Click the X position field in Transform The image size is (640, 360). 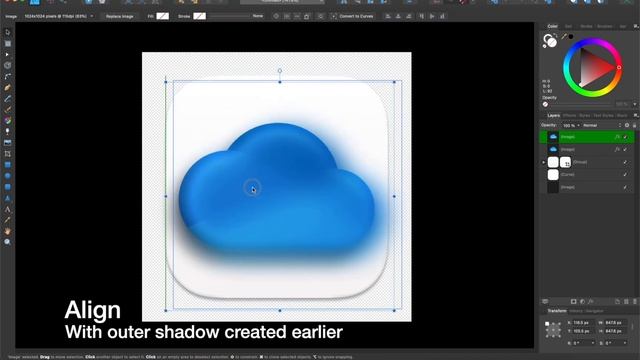[583, 323]
